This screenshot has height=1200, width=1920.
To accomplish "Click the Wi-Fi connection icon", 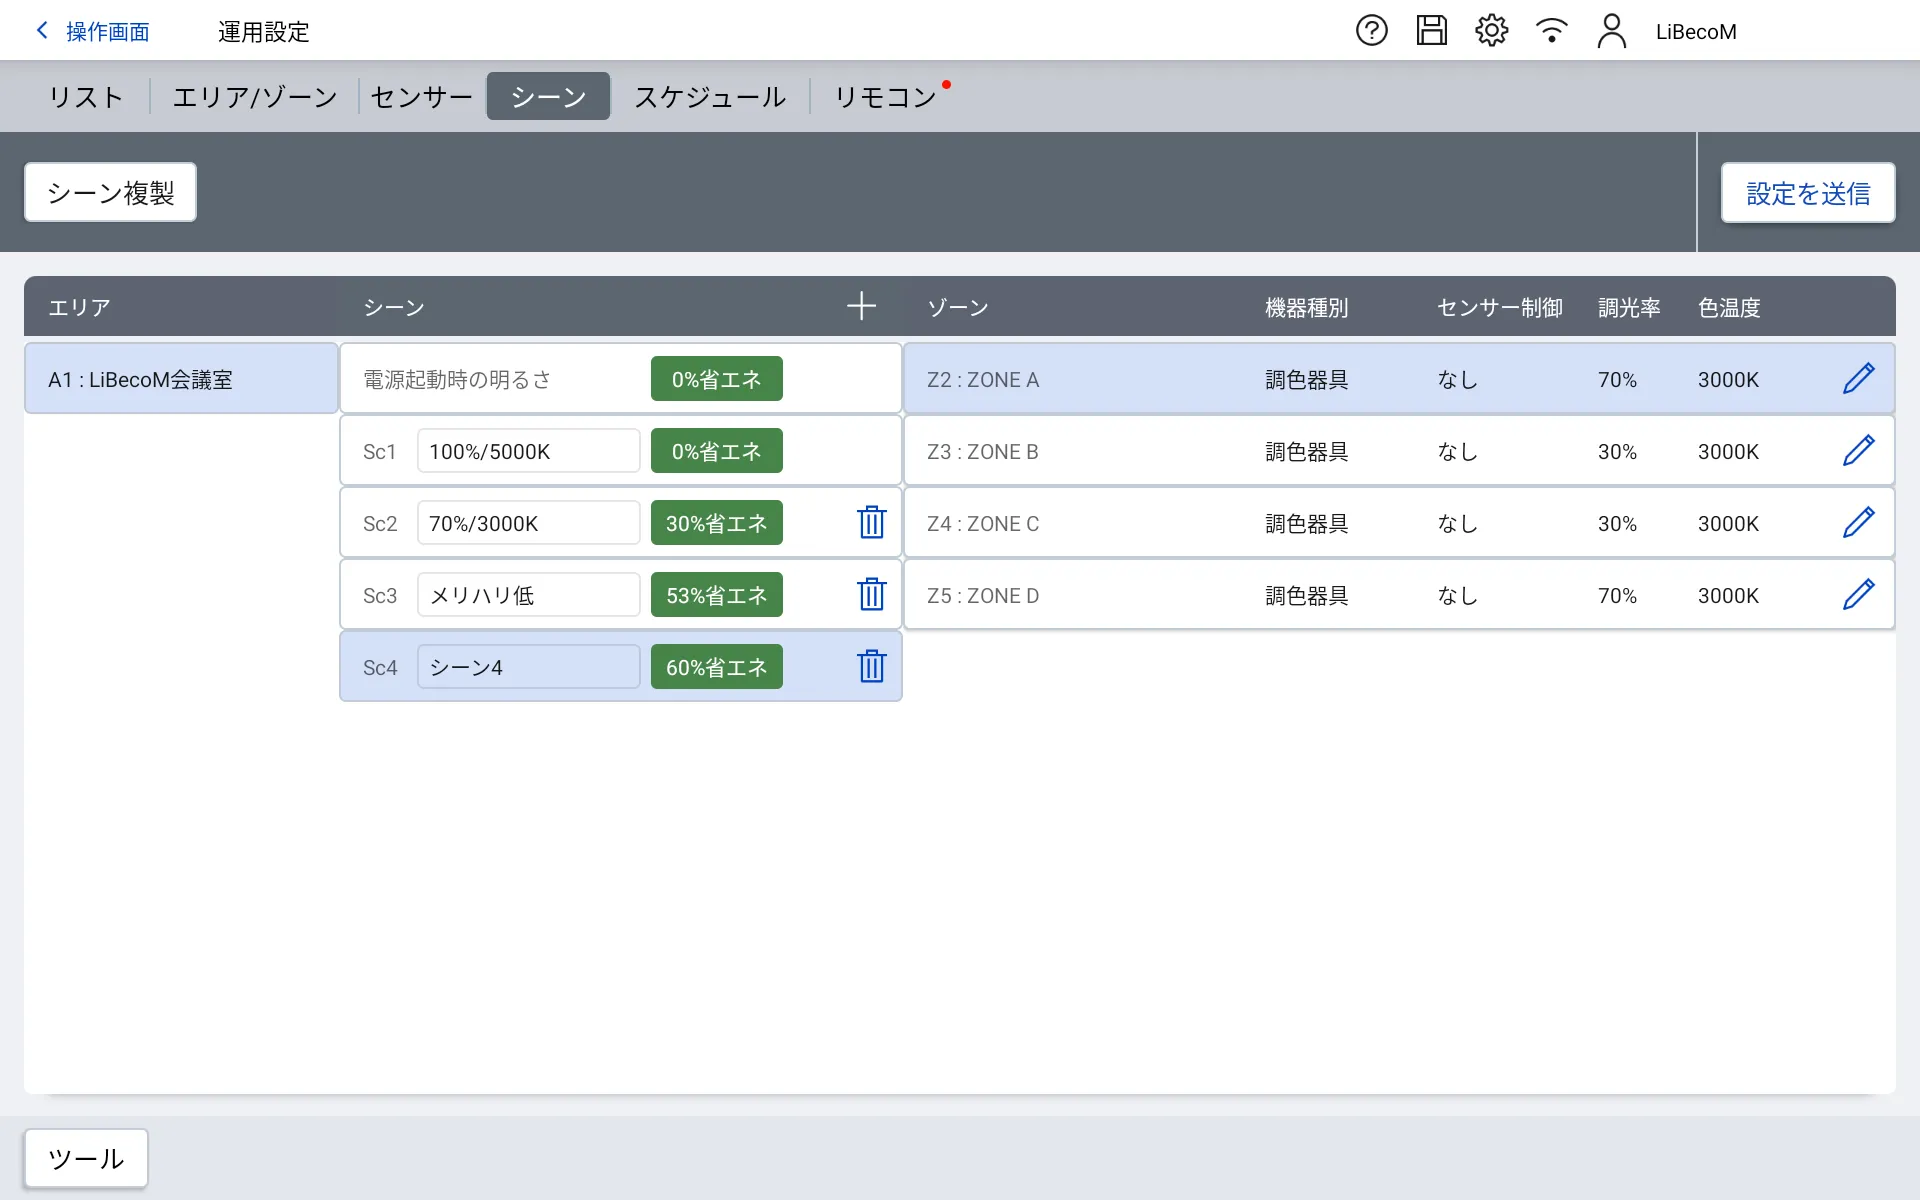I will pyautogui.click(x=1551, y=31).
